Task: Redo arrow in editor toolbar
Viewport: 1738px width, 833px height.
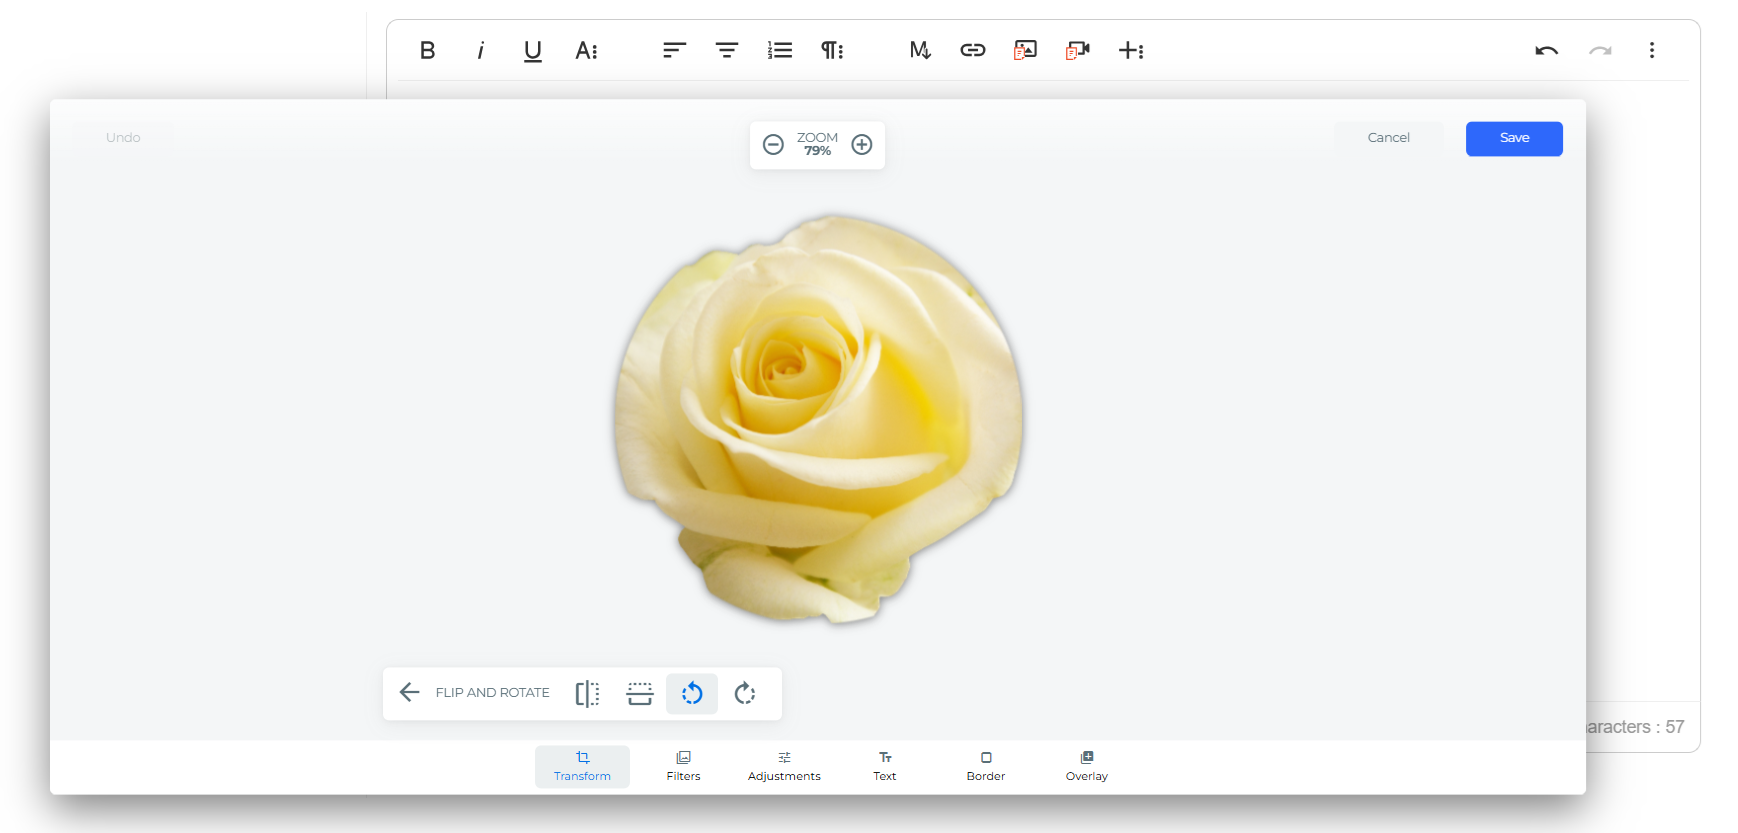Action: 1600,50
